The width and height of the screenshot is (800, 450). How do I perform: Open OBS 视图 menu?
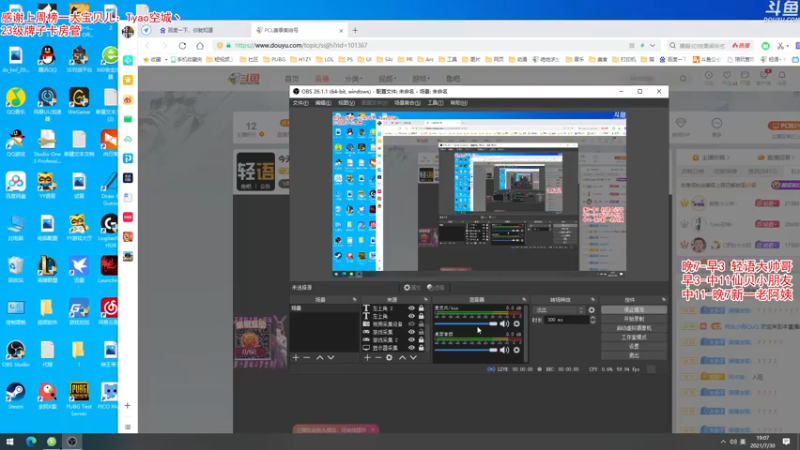tap(346, 103)
